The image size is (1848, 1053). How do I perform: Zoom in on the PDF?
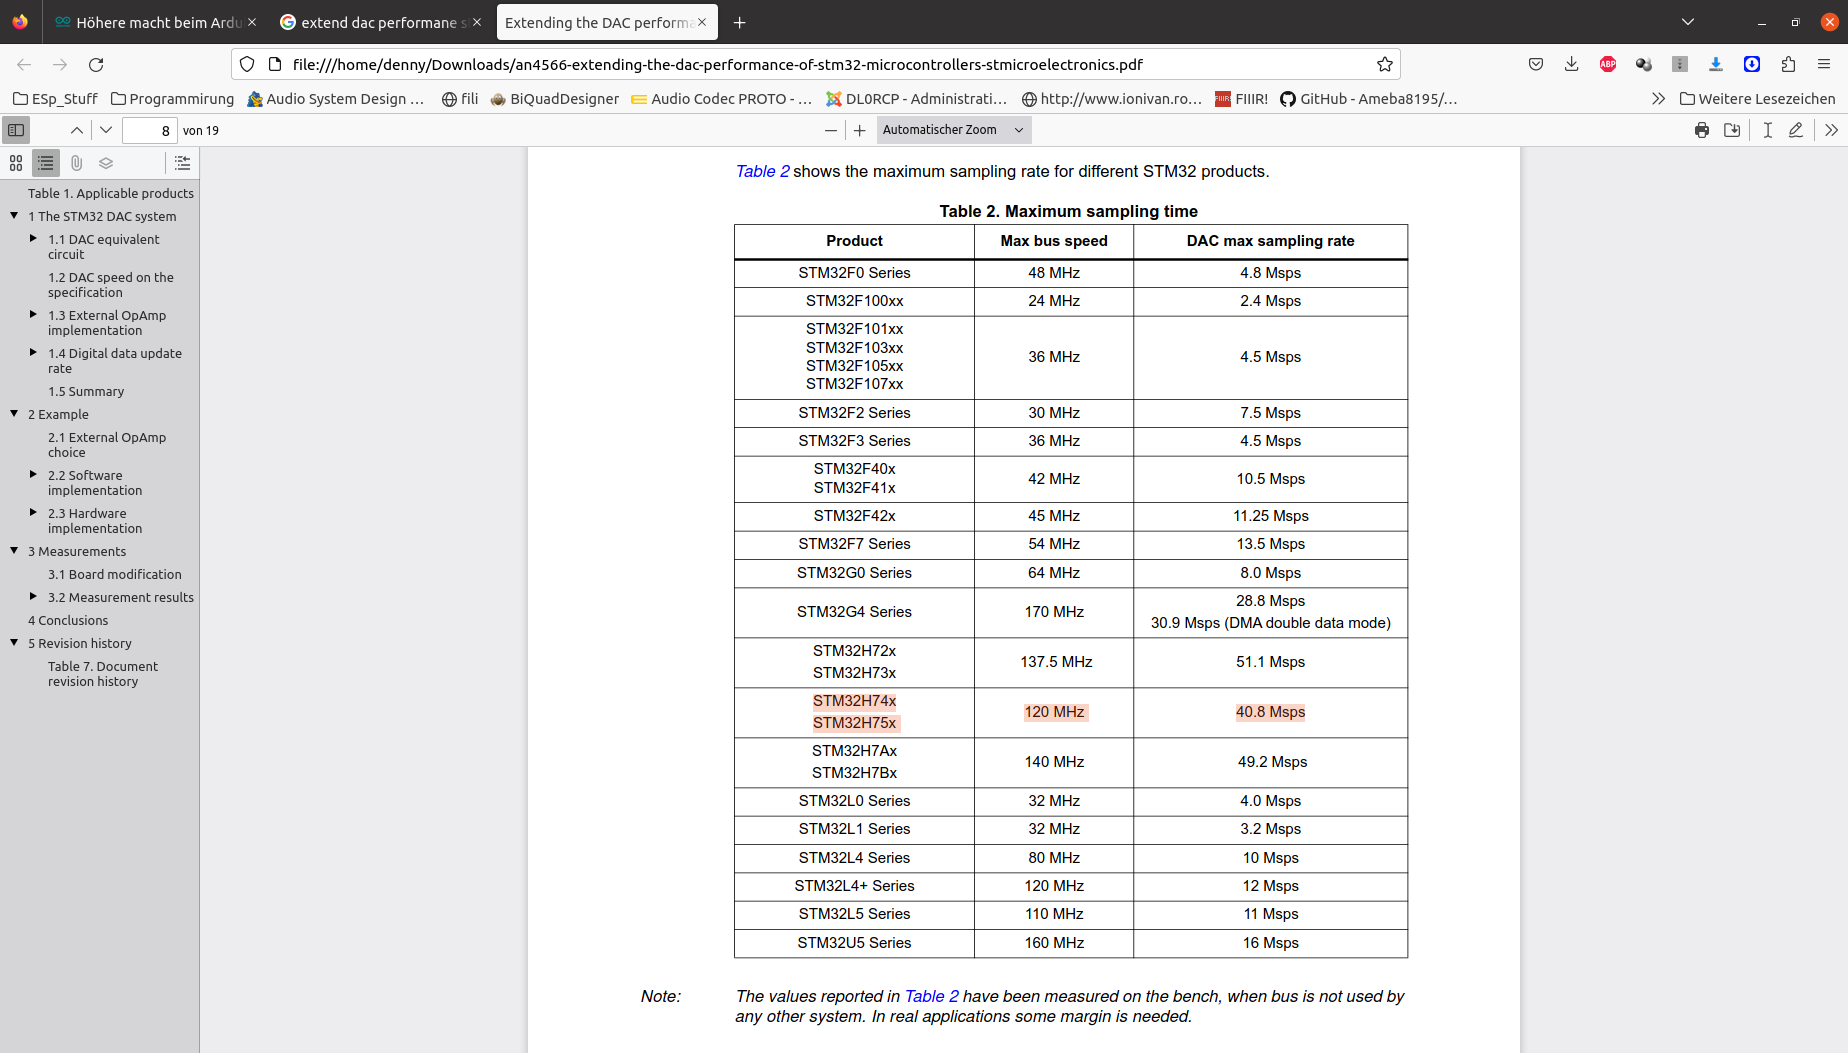pyautogui.click(x=860, y=130)
